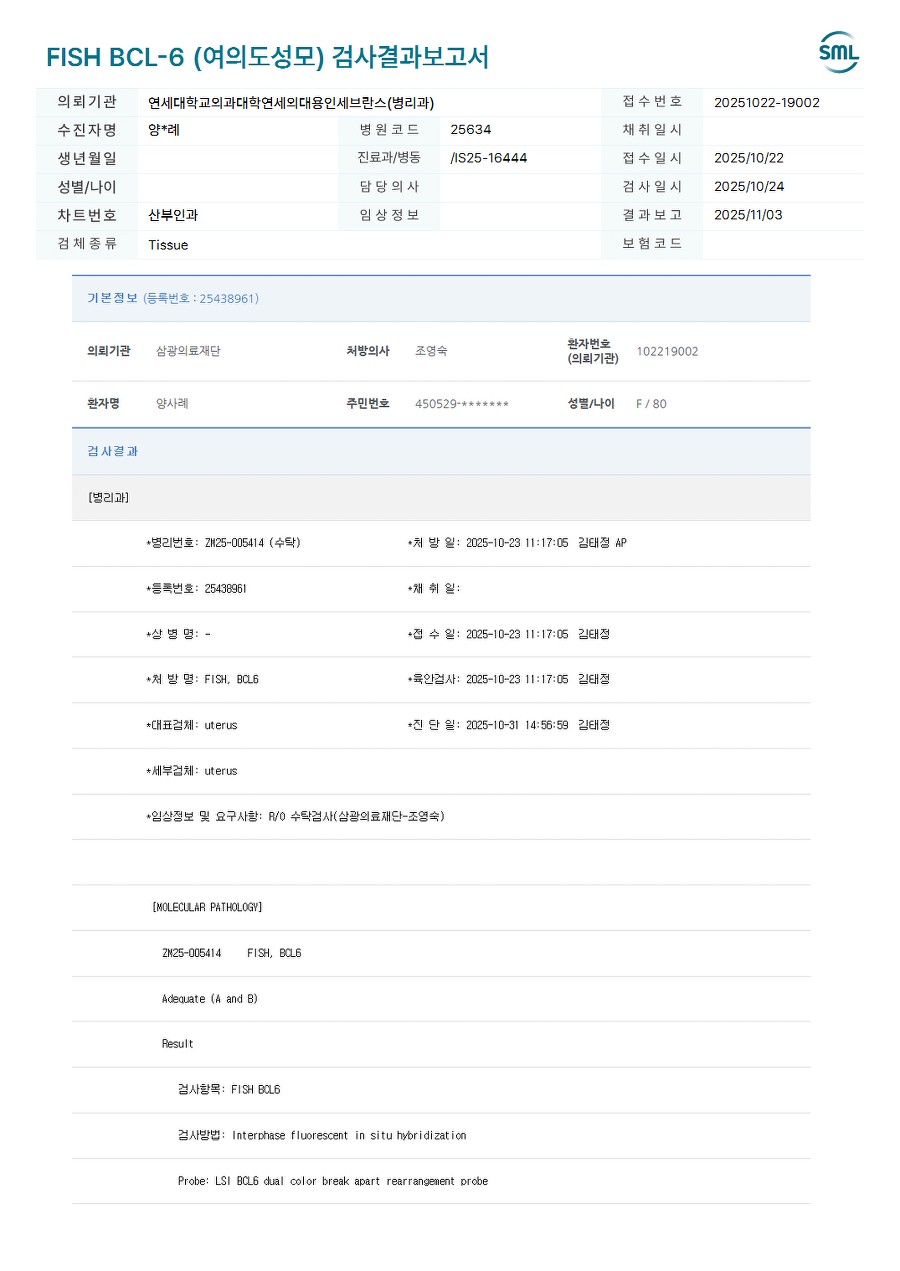Click the 처방일 2025-10-23 11:17:05 entry
This screenshot has width=900, height=1271.
pyautogui.click(x=517, y=543)
